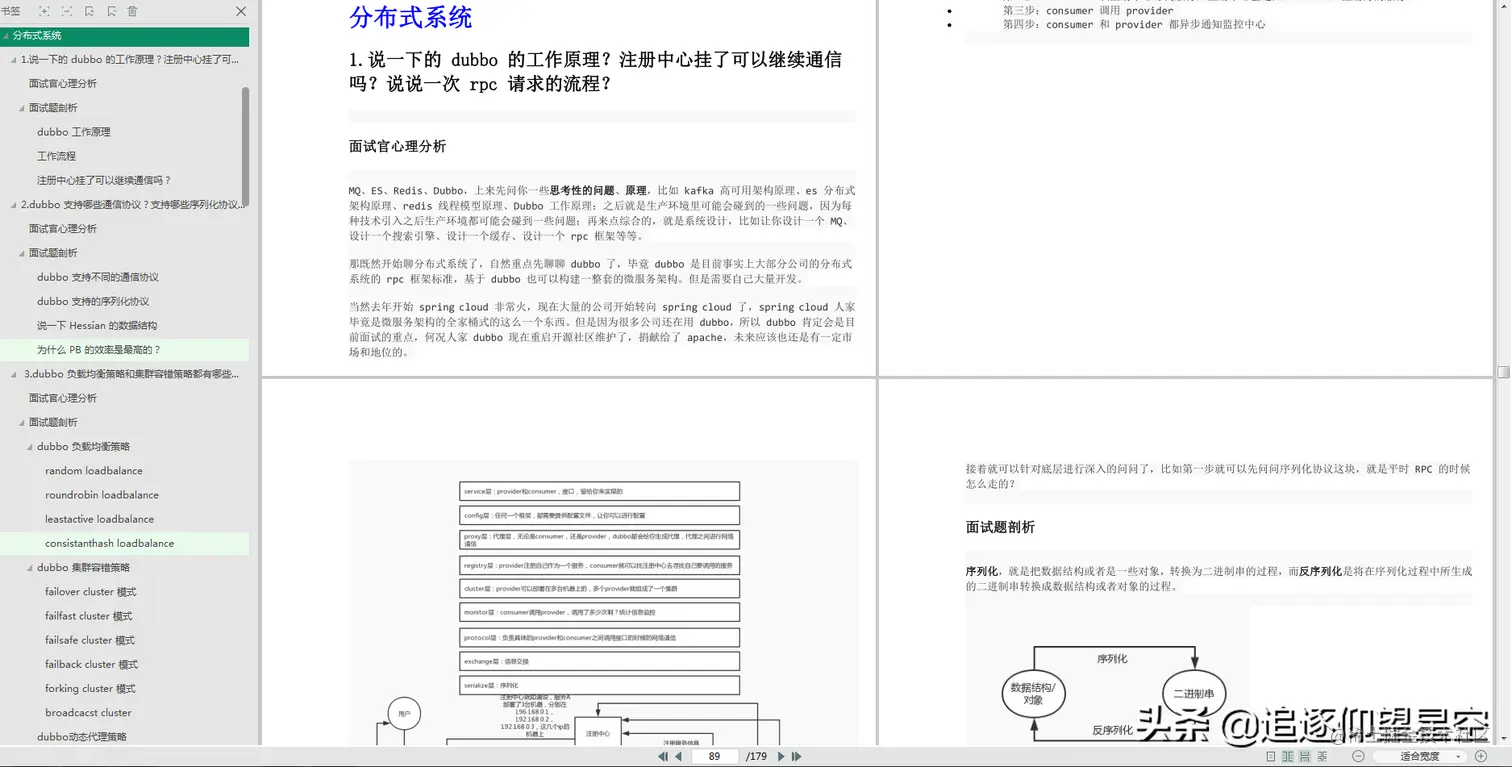Toggle continuous scrolling page layout
Image resolution: width=1512 pixels, height=767 pixels.
click(1305, 756)
